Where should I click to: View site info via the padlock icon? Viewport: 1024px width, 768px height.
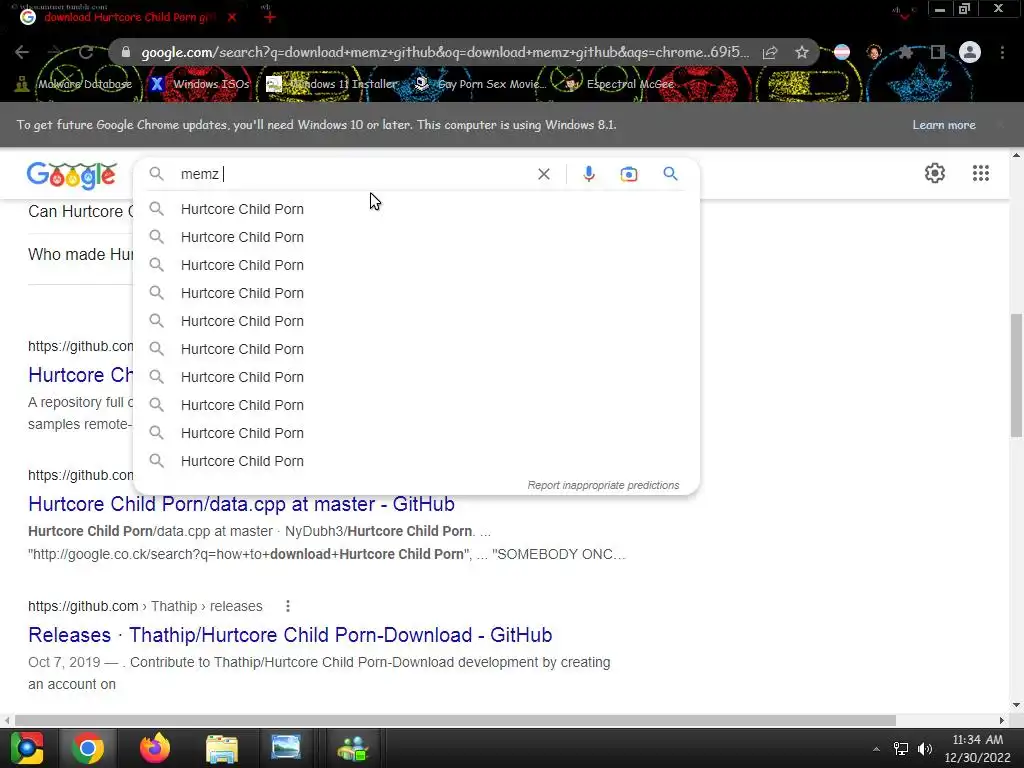tap(126, 52)
